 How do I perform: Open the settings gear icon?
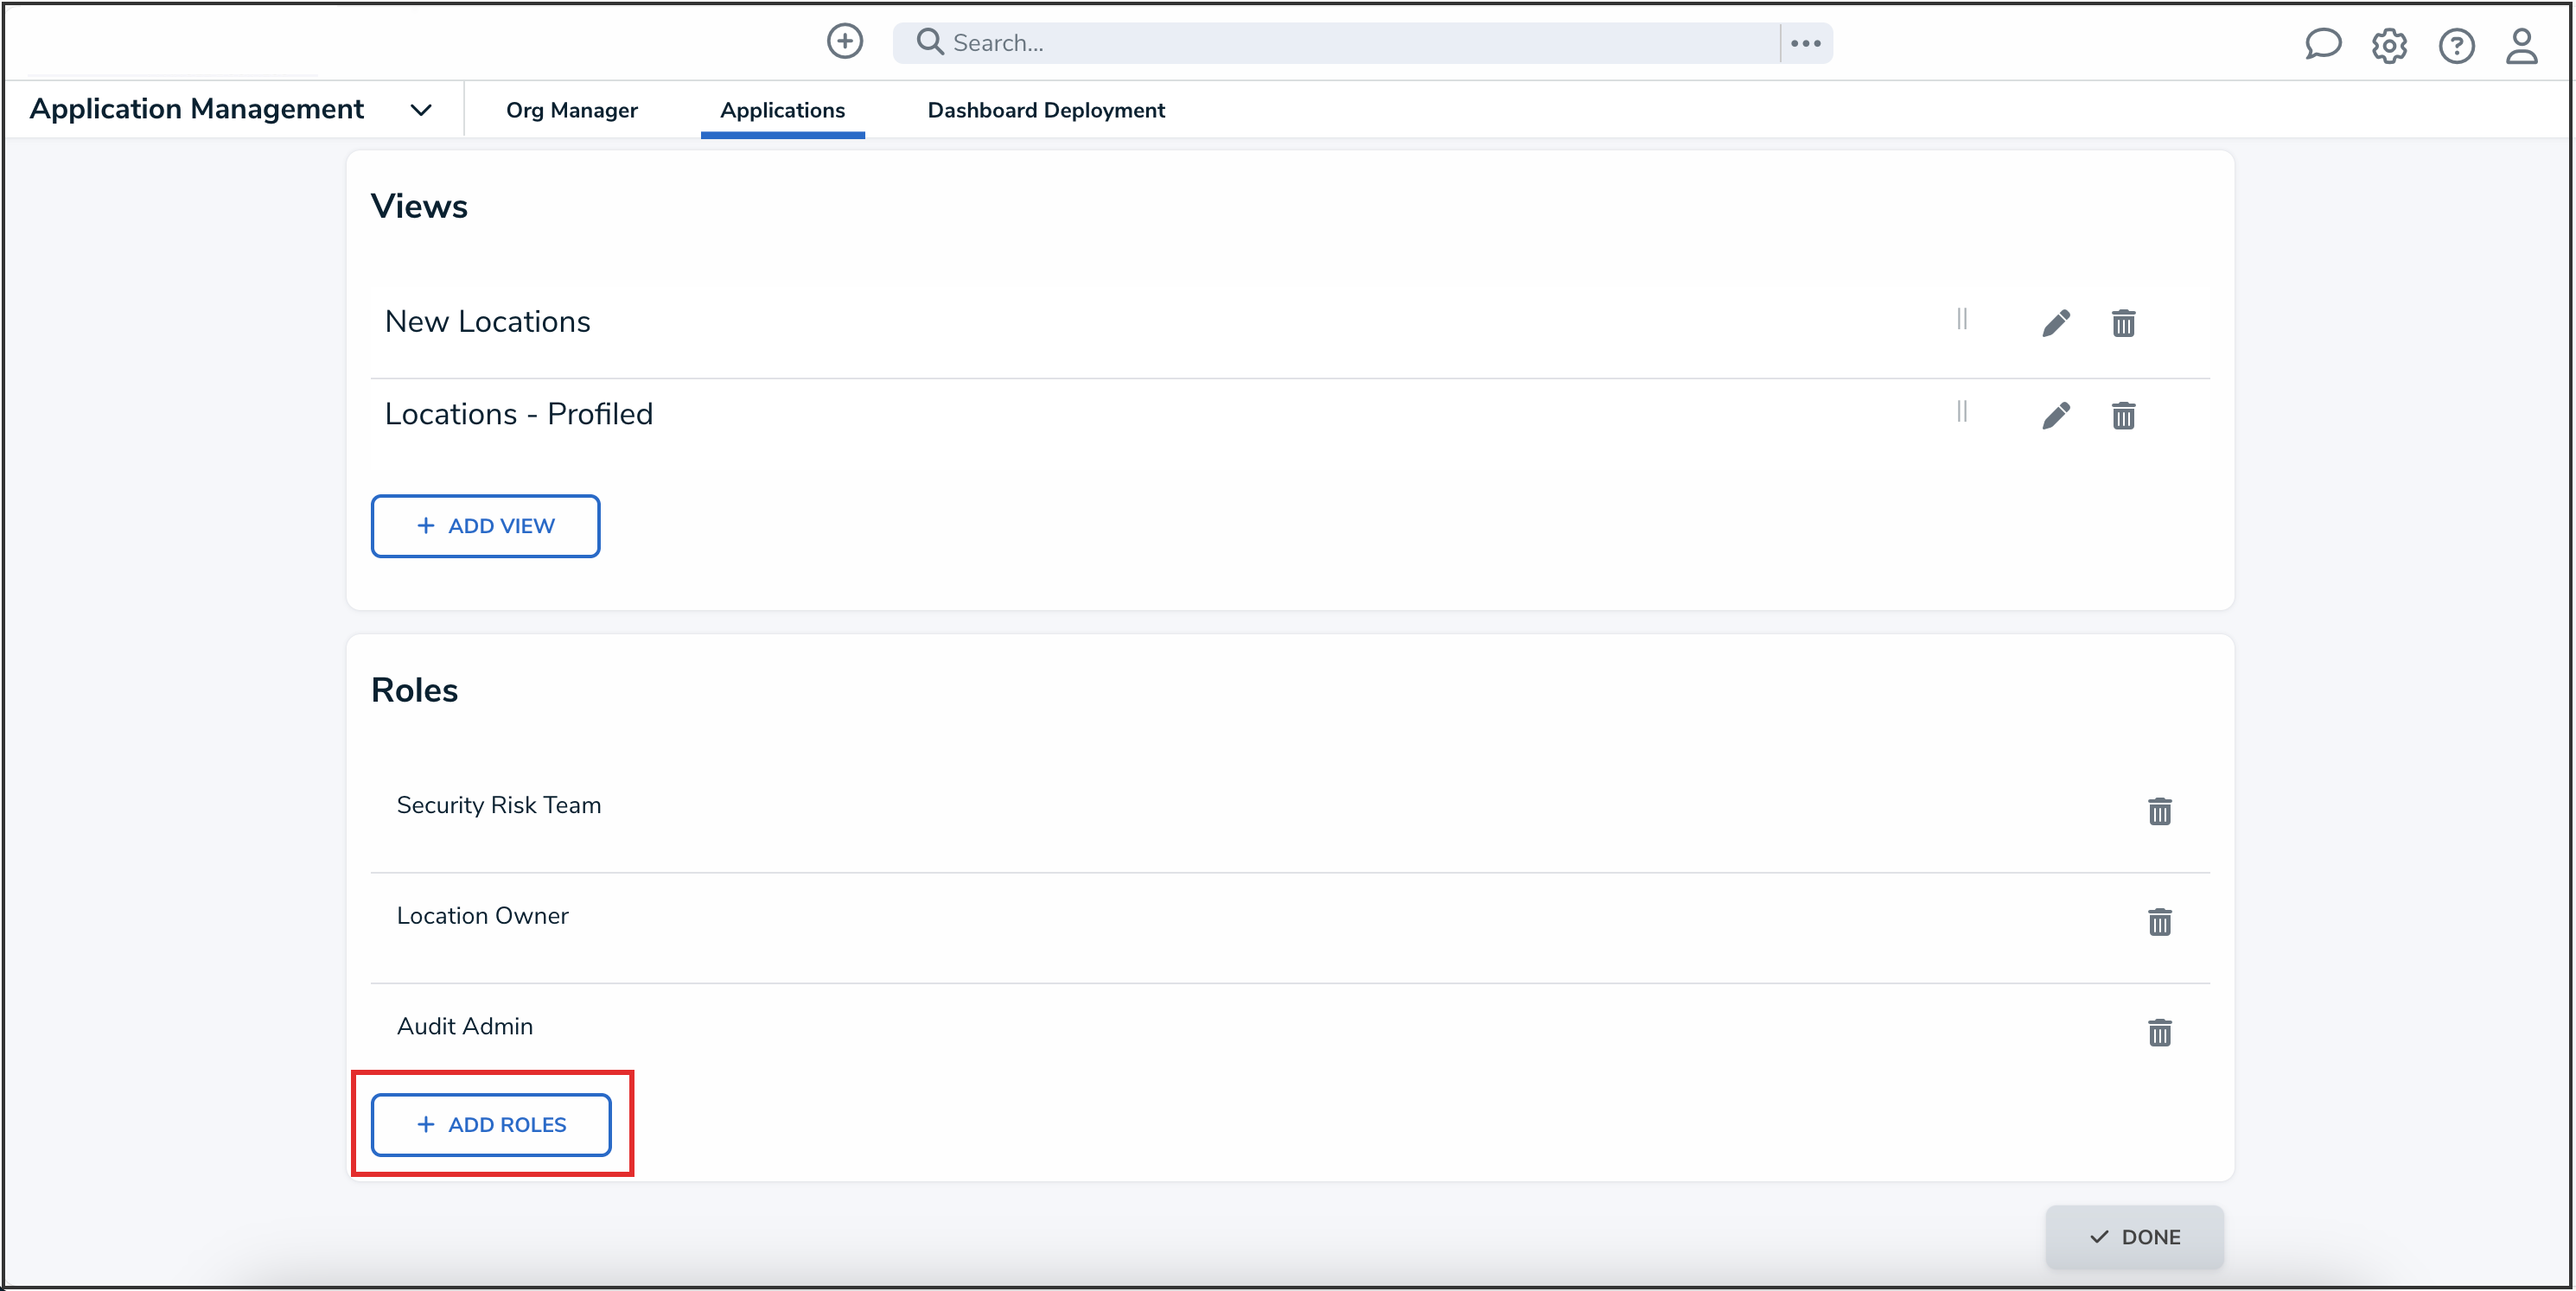[x=2389, y=46]
